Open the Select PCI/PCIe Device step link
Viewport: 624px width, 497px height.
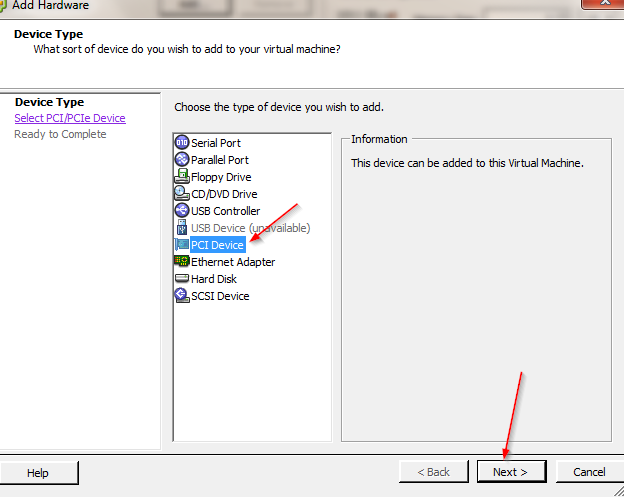(x=70, y=118)
